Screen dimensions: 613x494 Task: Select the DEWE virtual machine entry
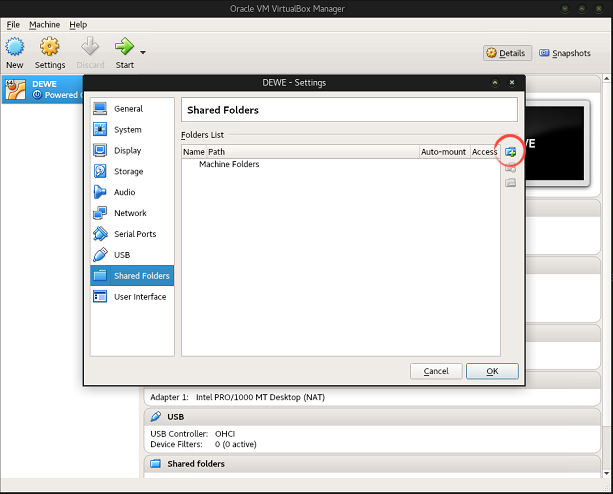click(43, 89)
